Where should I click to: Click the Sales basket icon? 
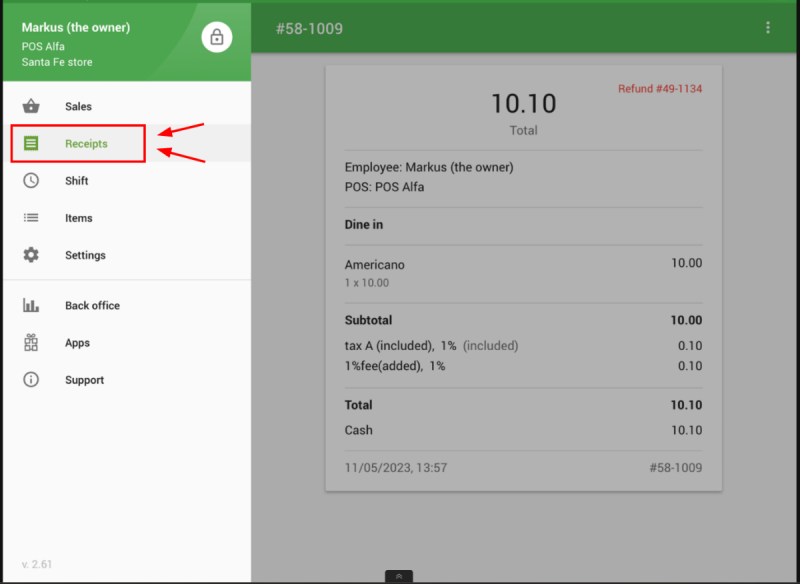[31, 107]
